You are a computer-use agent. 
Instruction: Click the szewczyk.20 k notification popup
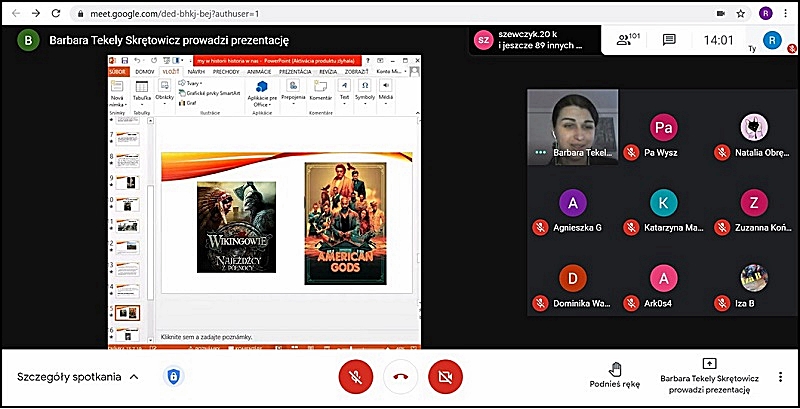pos(535,40)
